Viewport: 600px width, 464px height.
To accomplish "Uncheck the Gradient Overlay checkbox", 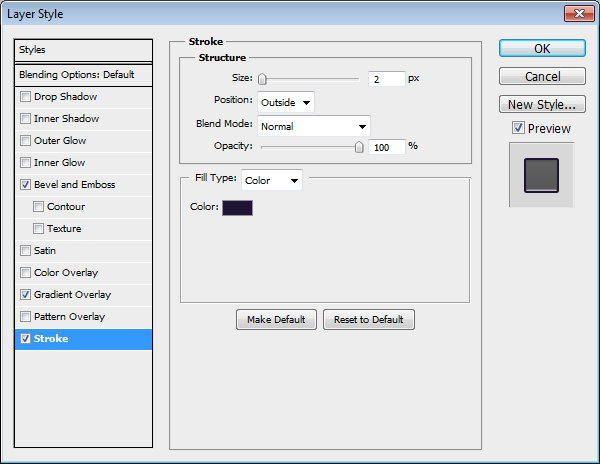I will (x=25, y=295).
